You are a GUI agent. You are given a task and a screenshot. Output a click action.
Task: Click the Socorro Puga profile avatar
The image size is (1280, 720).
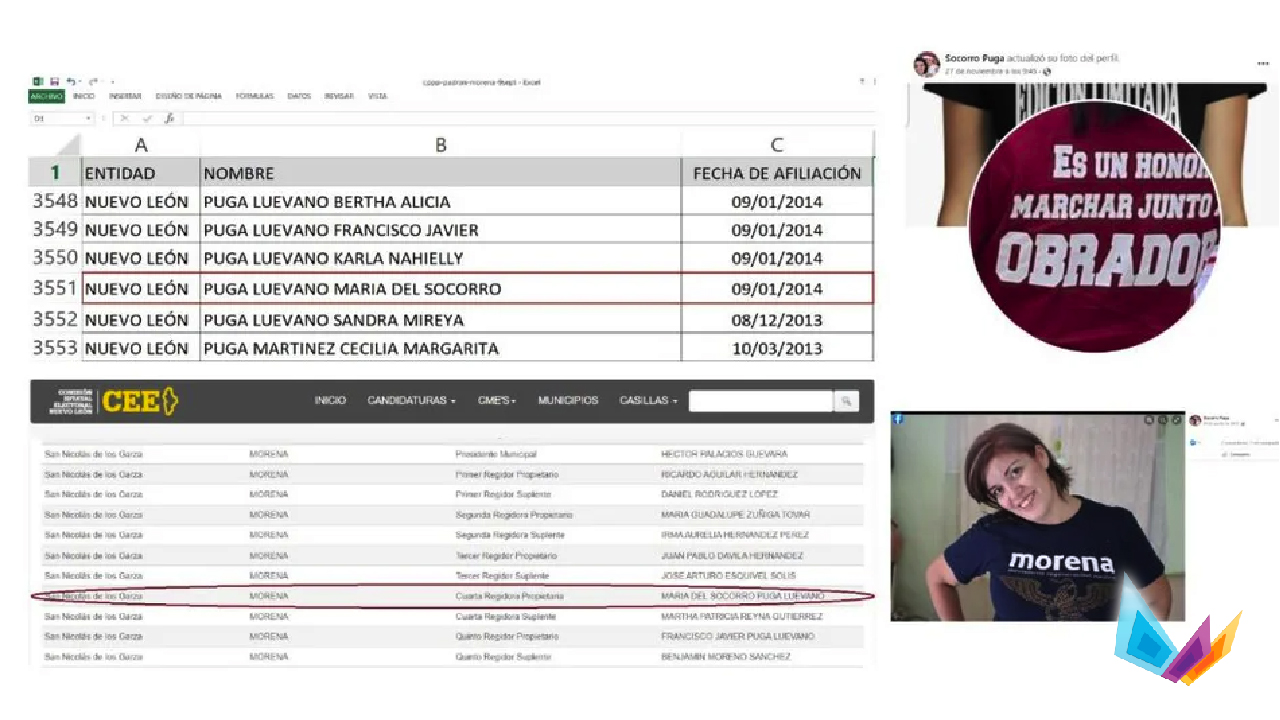pos(926,65)
